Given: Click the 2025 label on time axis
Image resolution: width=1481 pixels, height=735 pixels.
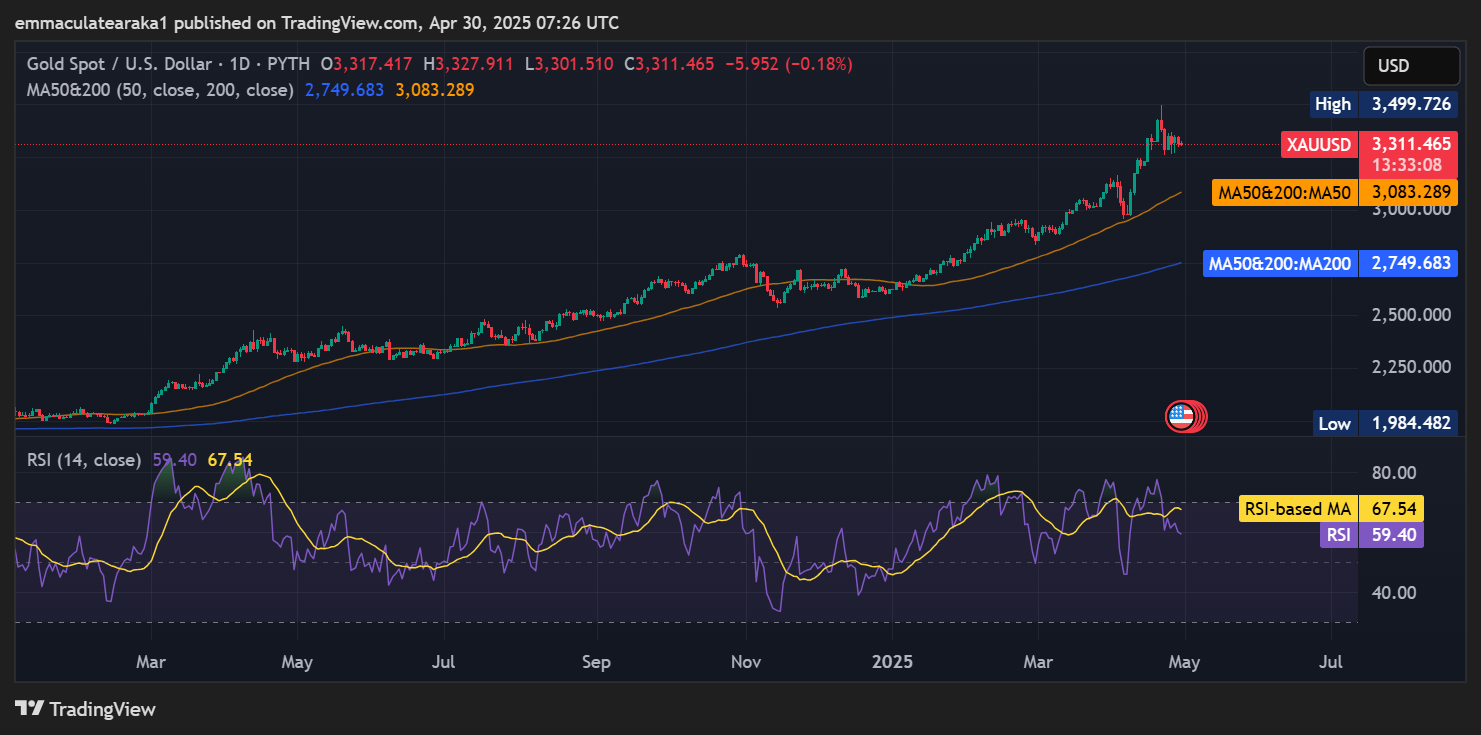Looking at the screenshot, I should pyautogui.click(x=892, y=662).
